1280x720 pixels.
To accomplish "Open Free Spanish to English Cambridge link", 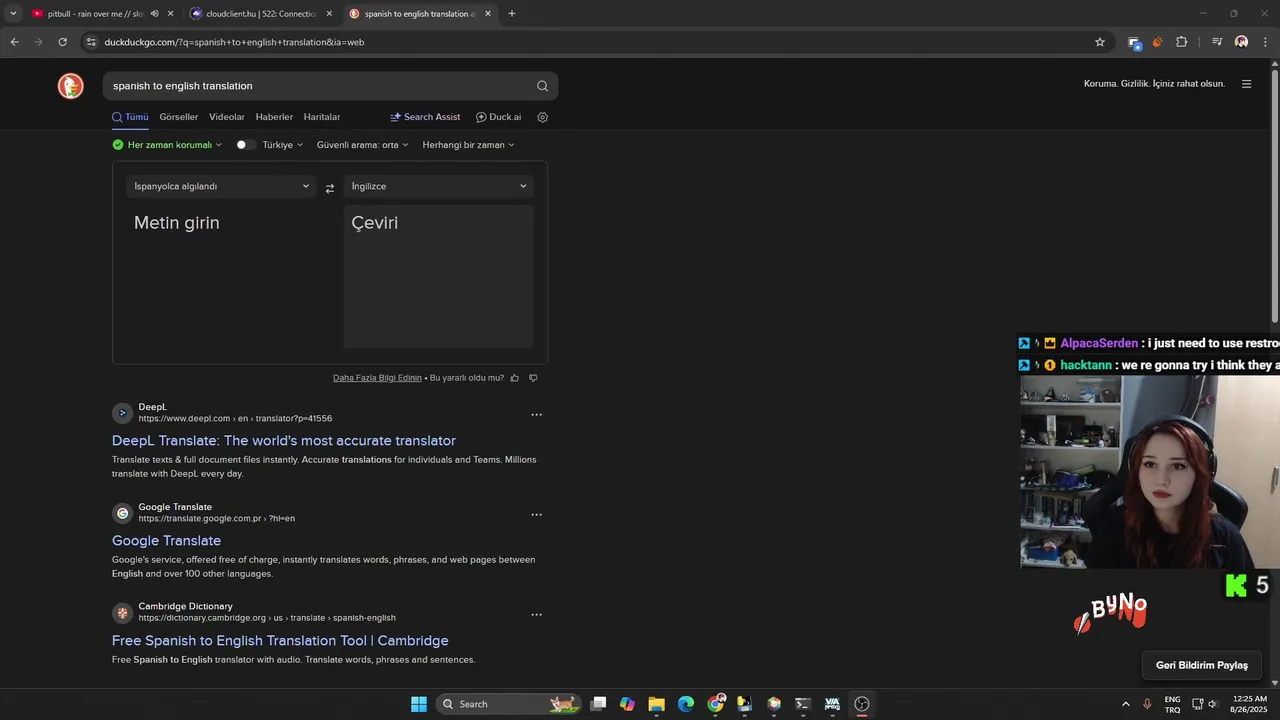I will [280, 641].
